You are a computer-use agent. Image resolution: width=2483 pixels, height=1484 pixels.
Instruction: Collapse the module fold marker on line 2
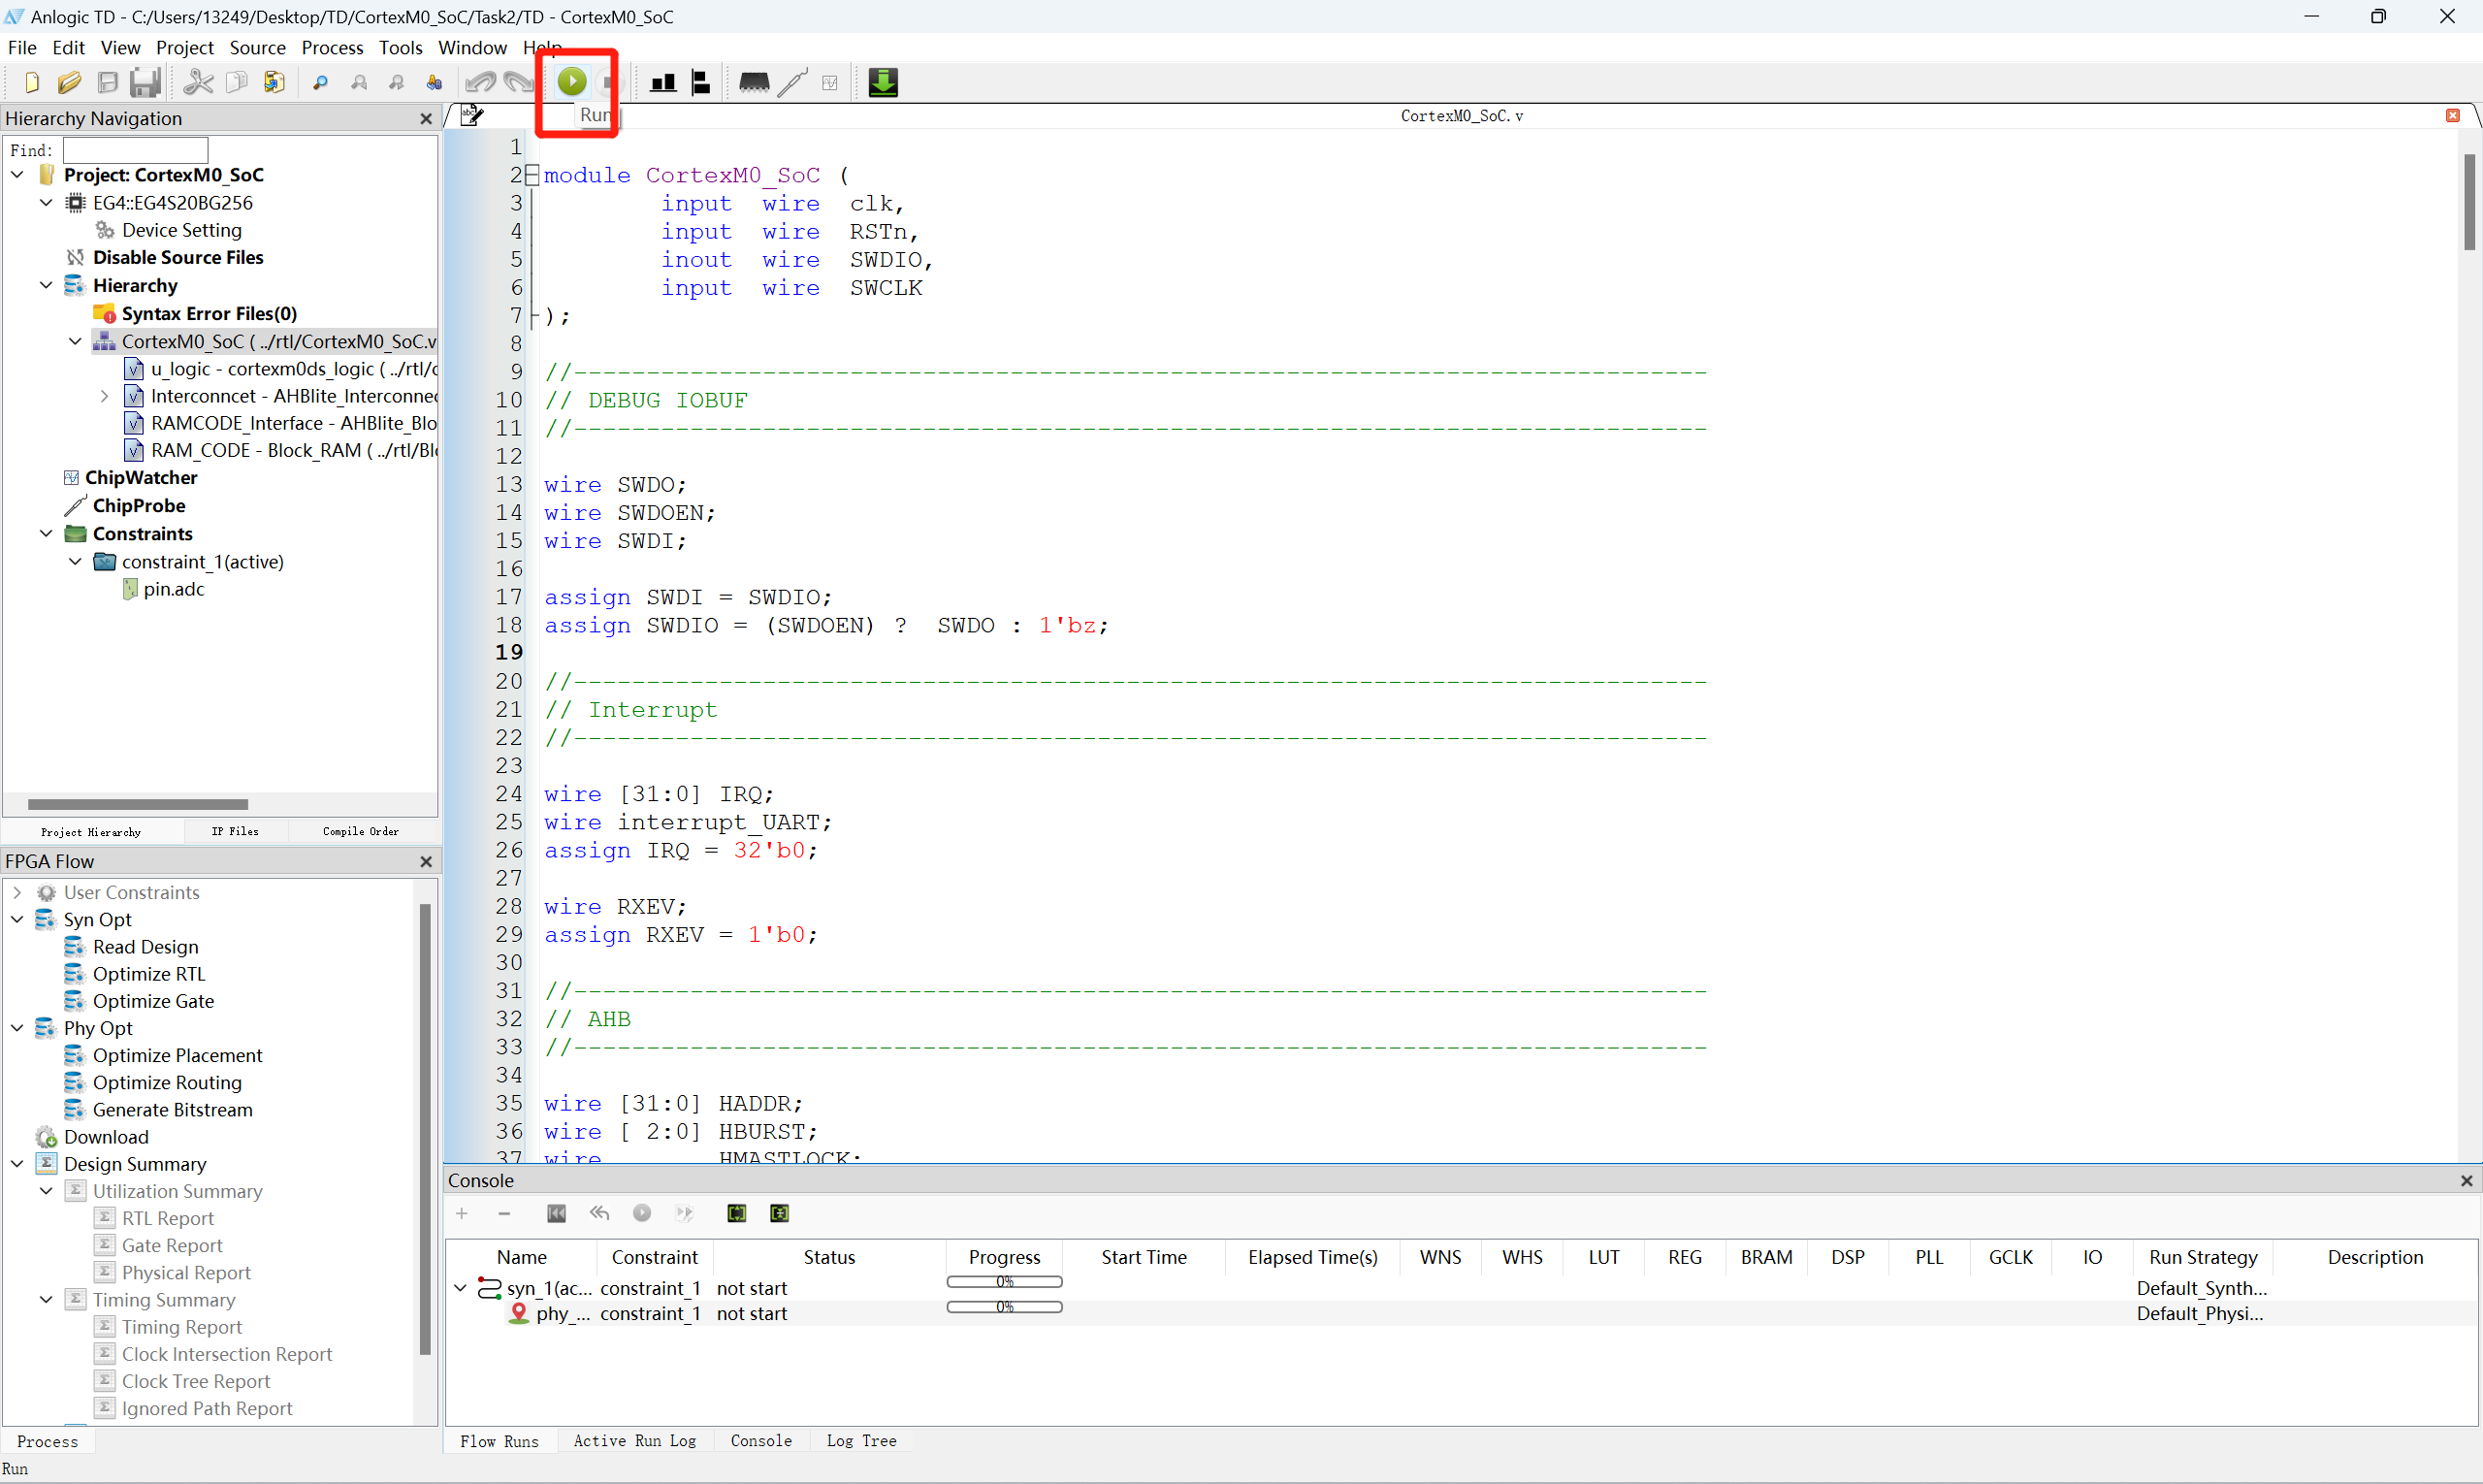532,175
